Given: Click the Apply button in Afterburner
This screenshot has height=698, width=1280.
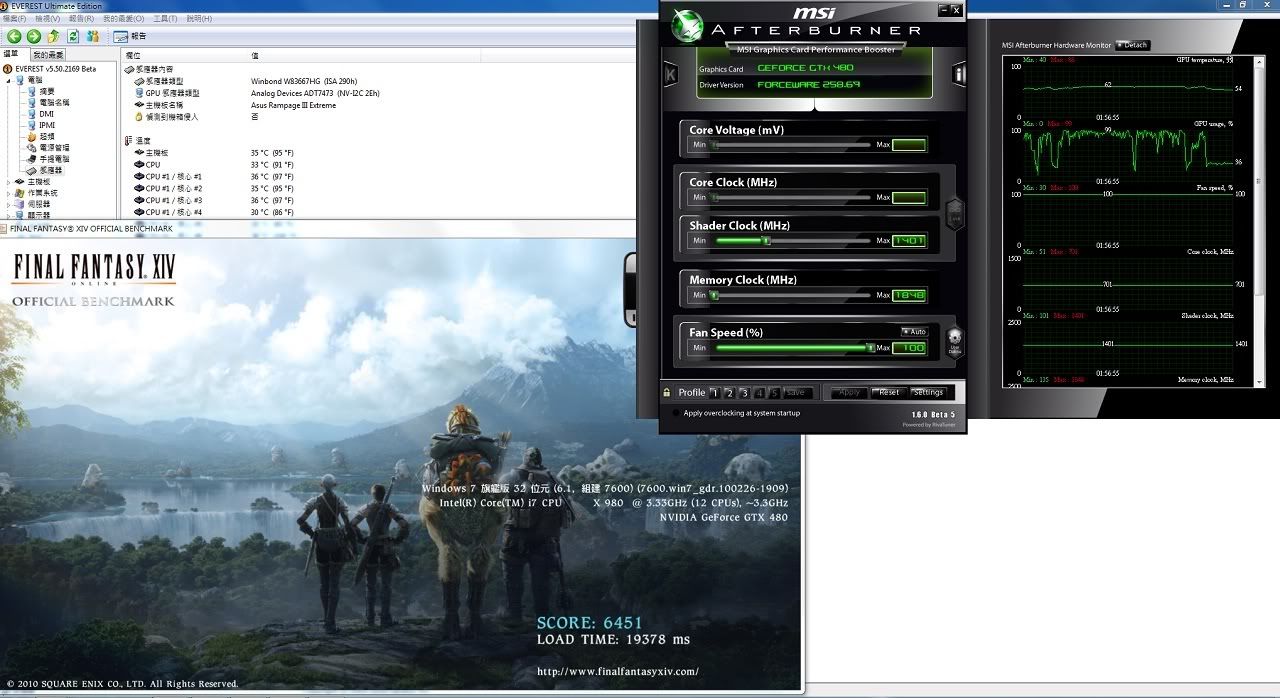Looking at the screenshot, I should coord(849,392).
